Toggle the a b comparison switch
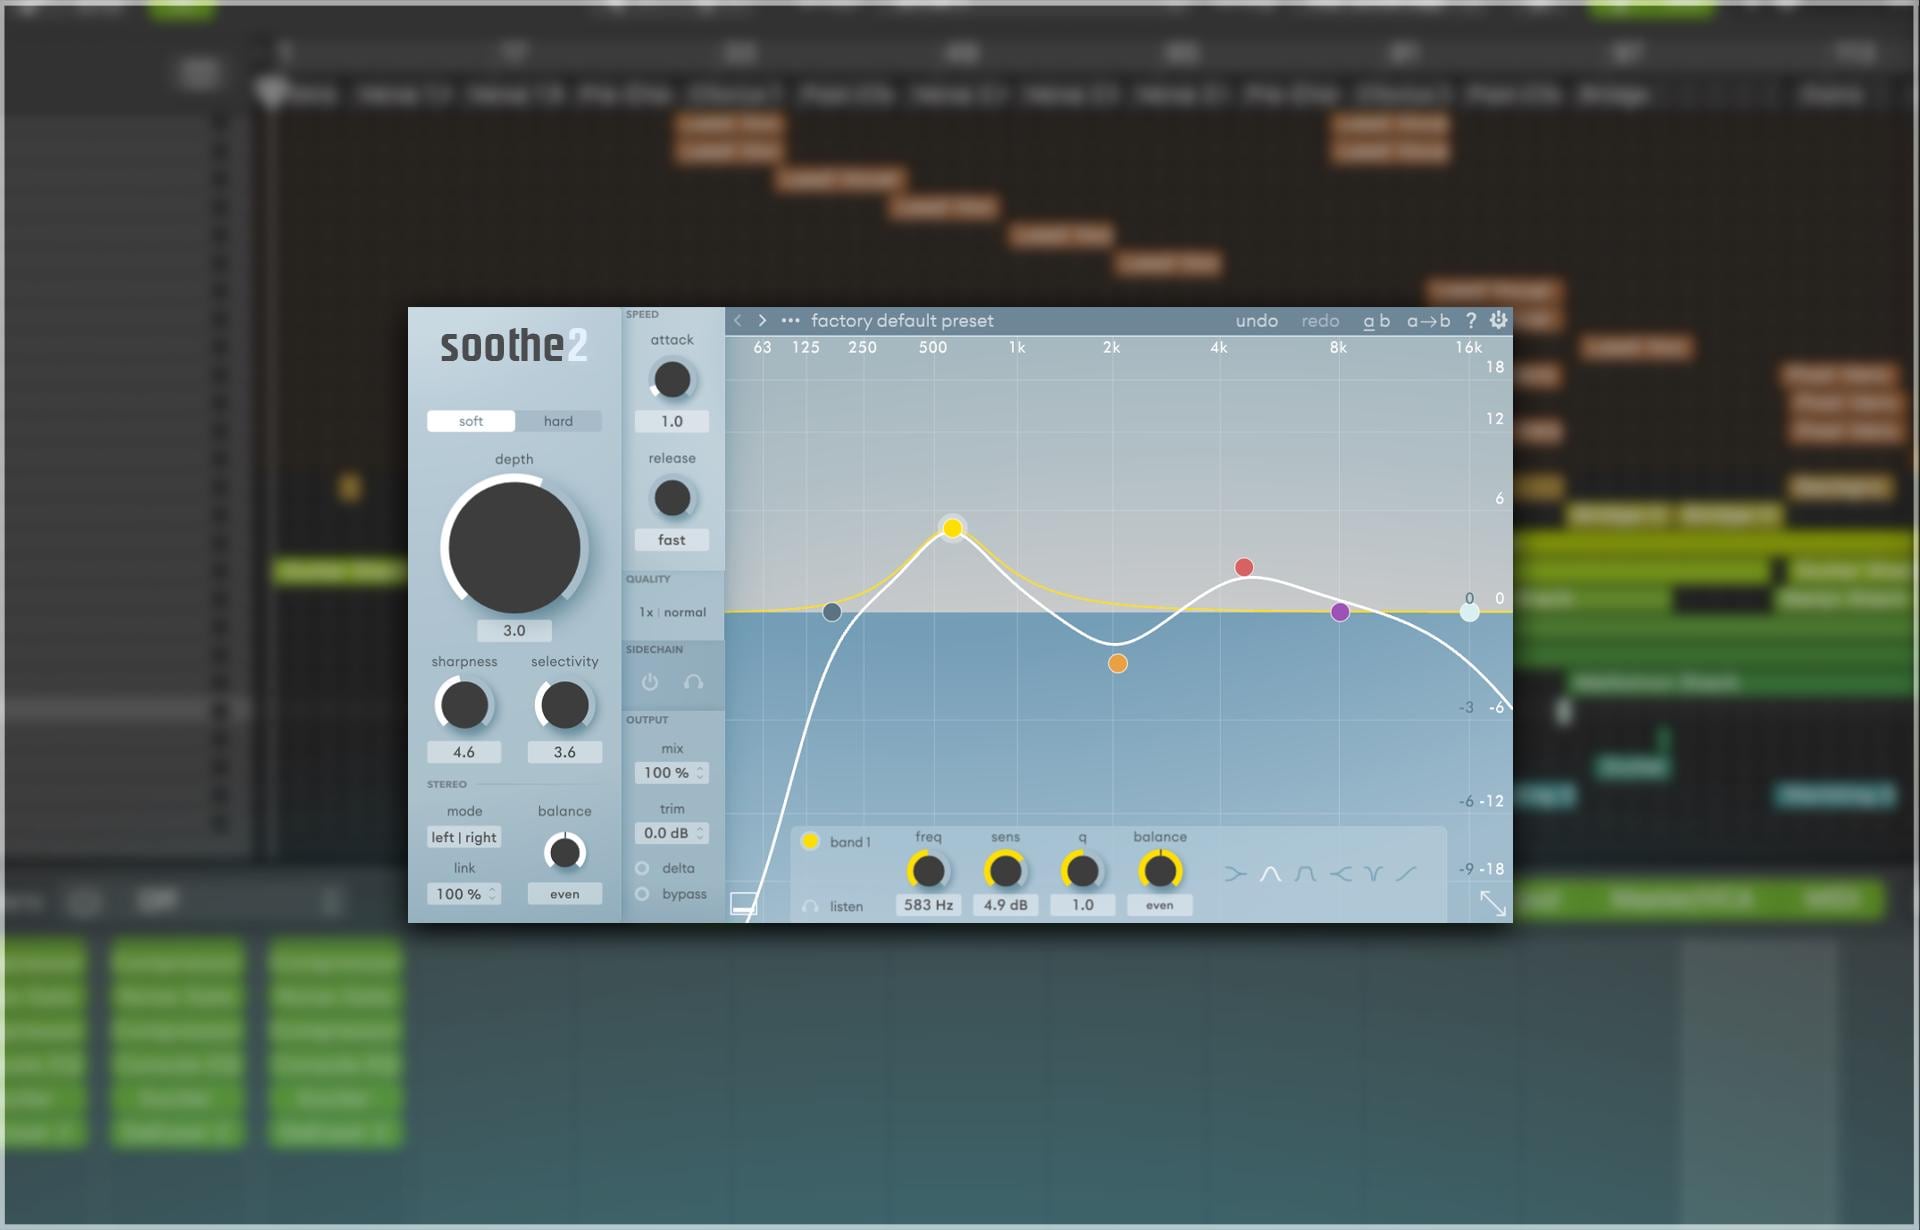Image resolution: width=1920 pixels, height=1230 pixels. [1376, 321]
